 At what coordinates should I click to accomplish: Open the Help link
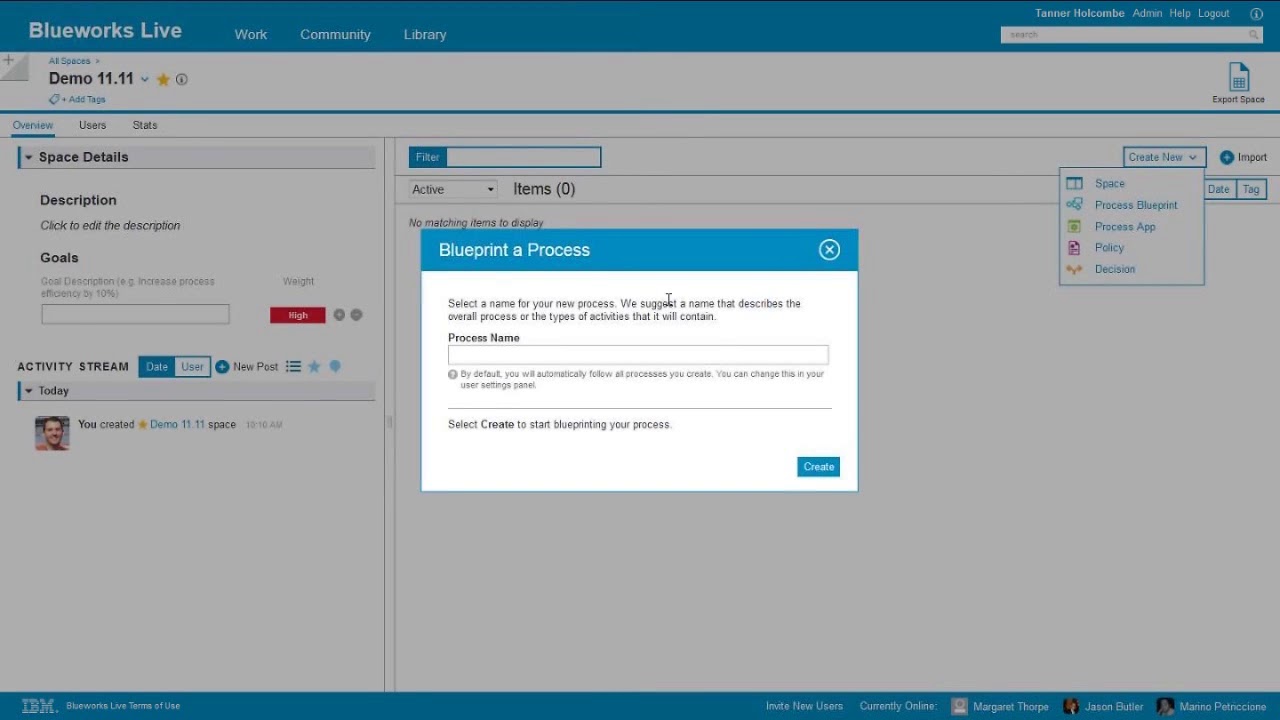point(1180,13)
